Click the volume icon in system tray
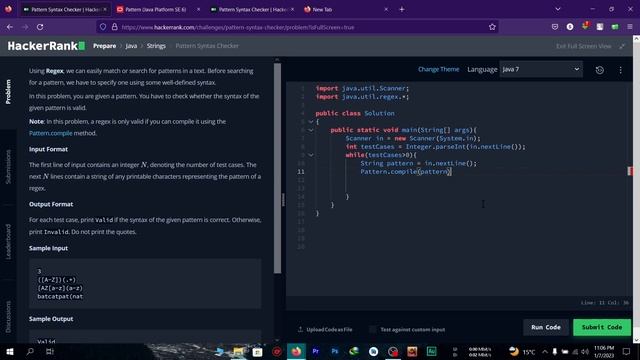Viewport: 640px width, 360px height. coord(585,351)
